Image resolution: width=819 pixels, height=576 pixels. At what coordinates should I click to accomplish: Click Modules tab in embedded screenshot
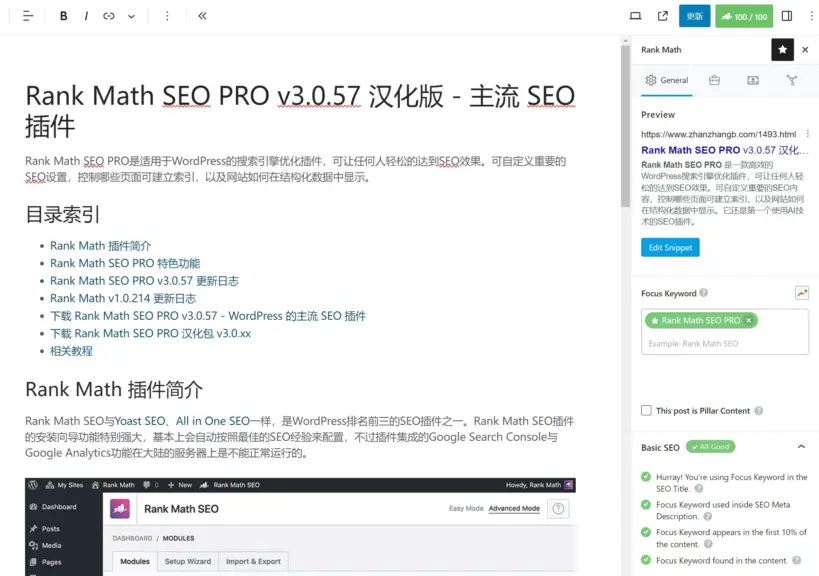[135, 561]
